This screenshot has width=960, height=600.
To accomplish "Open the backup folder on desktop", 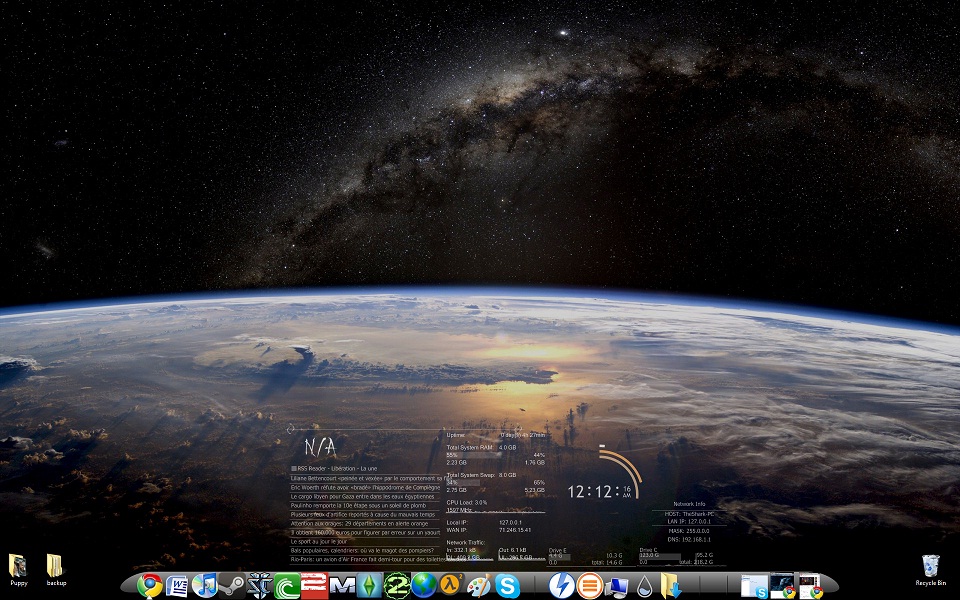I will (56, 570).
